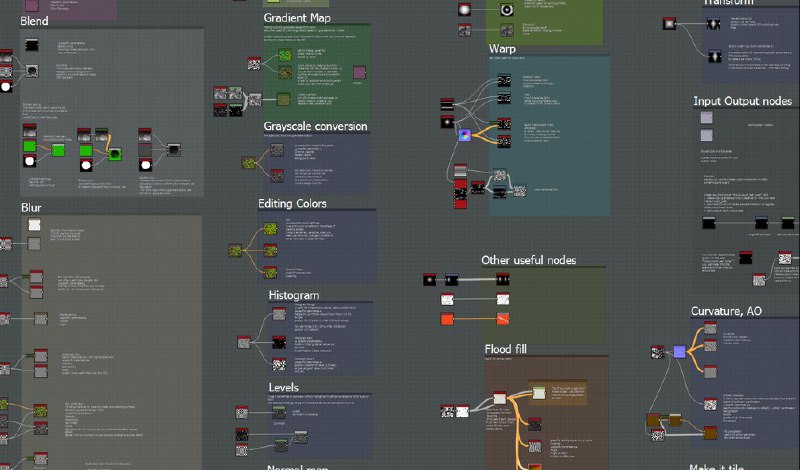Select the green-header node in Flood fill highlight
Viewport: 800px width, 470px height.
(x=539, y=392)
